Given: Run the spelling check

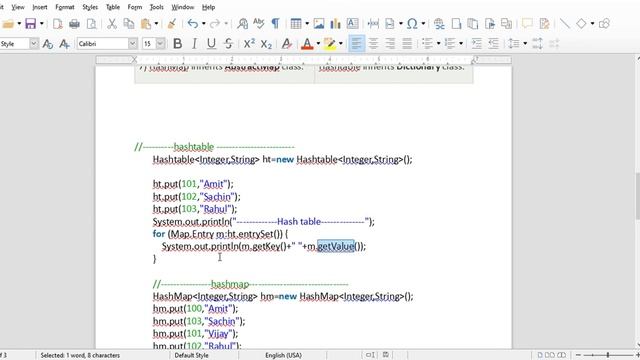Looking at the screenshot, I should [x=259, y=24].
